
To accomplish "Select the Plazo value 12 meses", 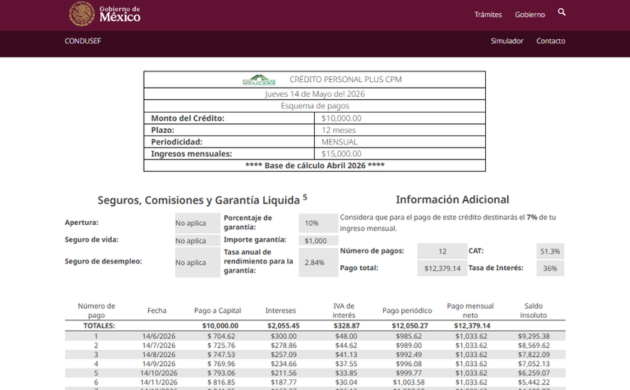I will (338, 130).
